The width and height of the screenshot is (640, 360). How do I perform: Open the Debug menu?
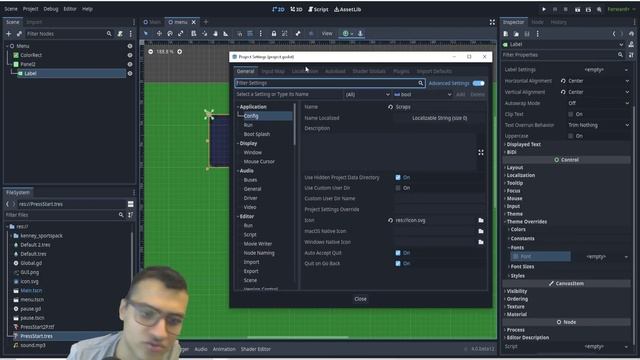click(51, 9)
